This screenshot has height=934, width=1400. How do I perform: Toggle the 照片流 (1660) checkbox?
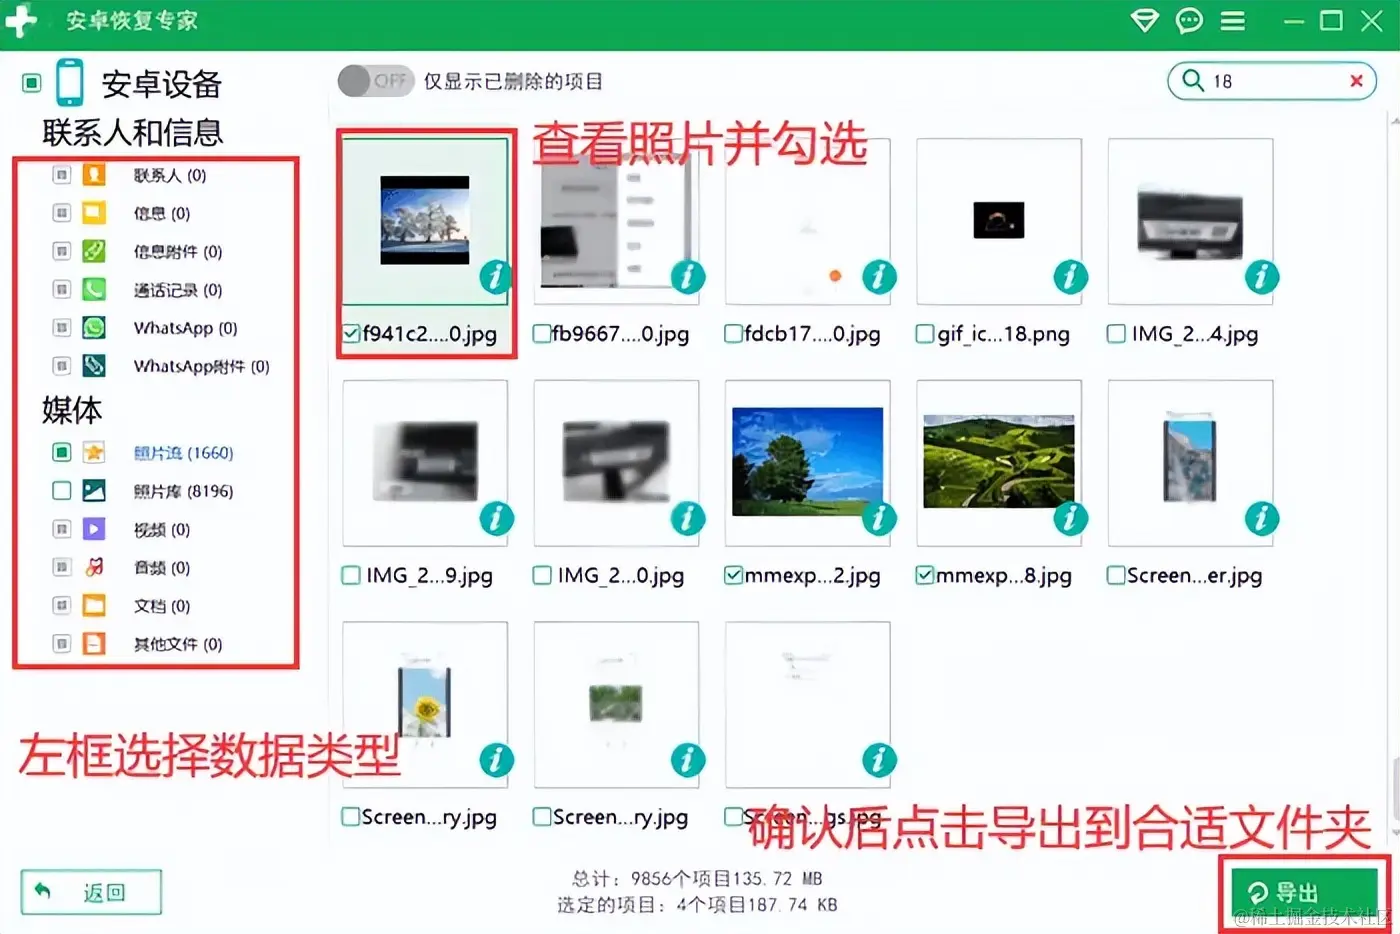(61, 452)
